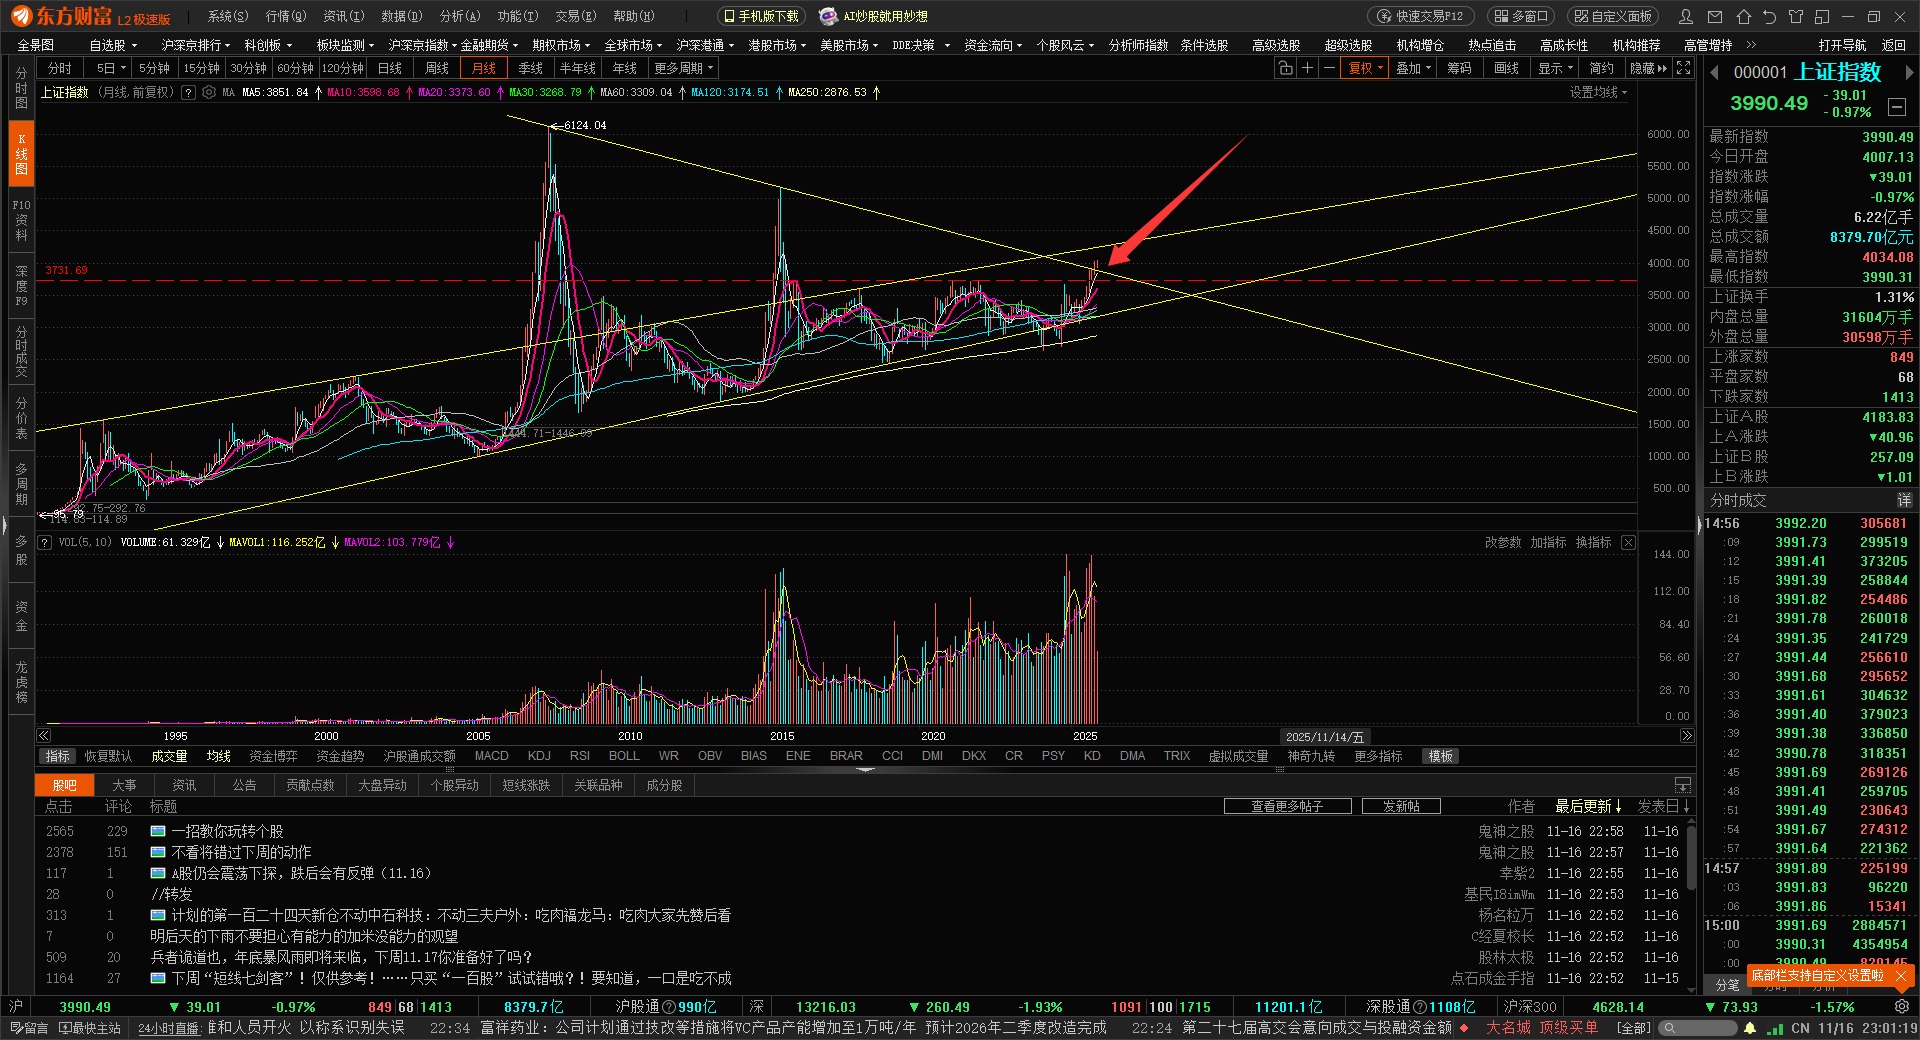Click the 快速交易F12 button

coord(1421,17)
